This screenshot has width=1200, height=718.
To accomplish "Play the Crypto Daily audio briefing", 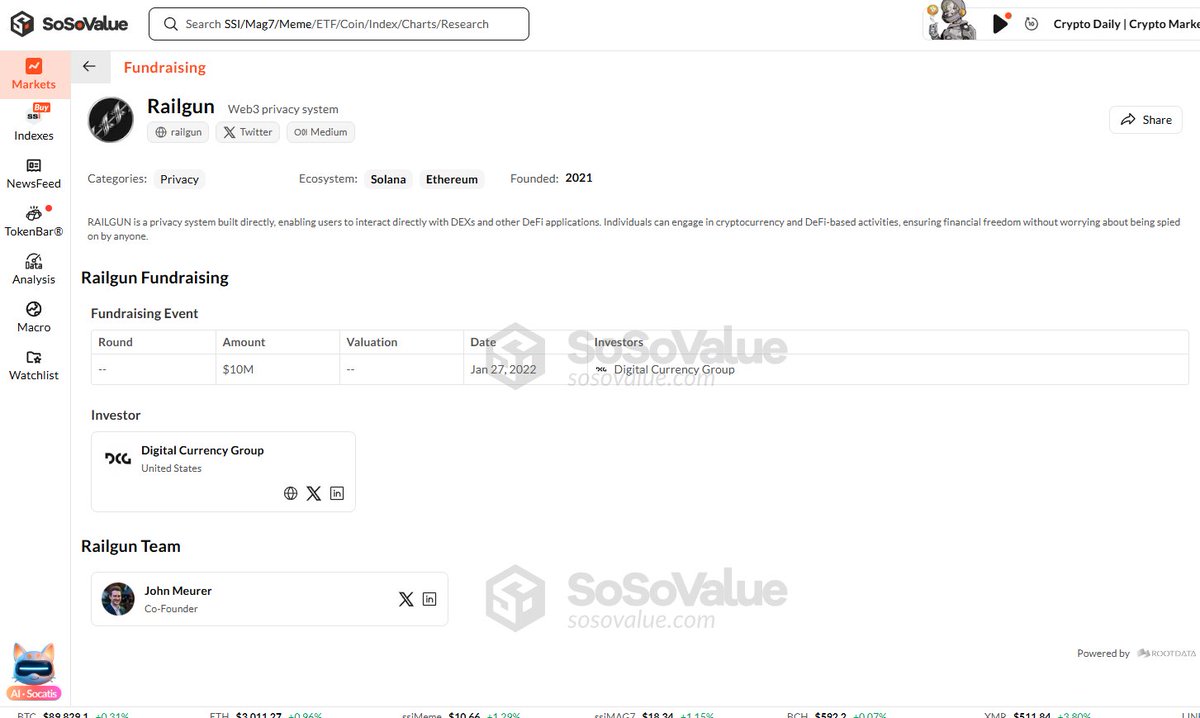I will tap(1001, 23).
